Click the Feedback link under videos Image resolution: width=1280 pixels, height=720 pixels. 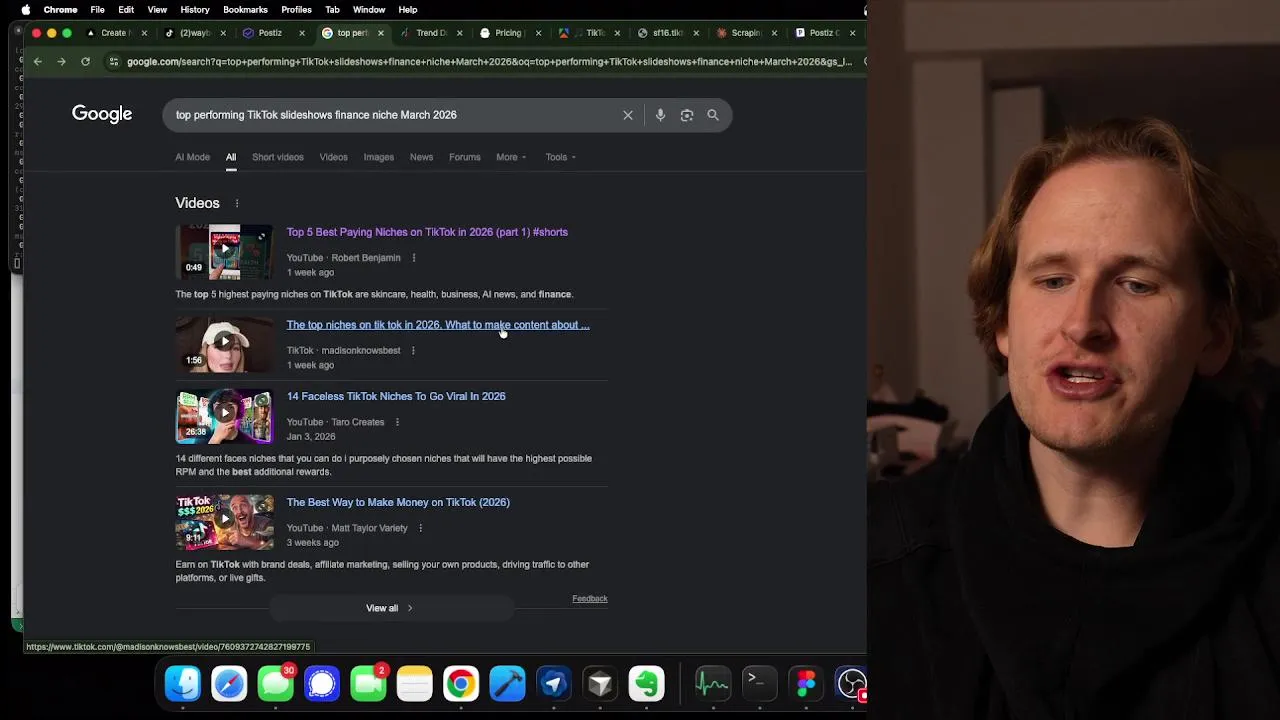point(590,599)
